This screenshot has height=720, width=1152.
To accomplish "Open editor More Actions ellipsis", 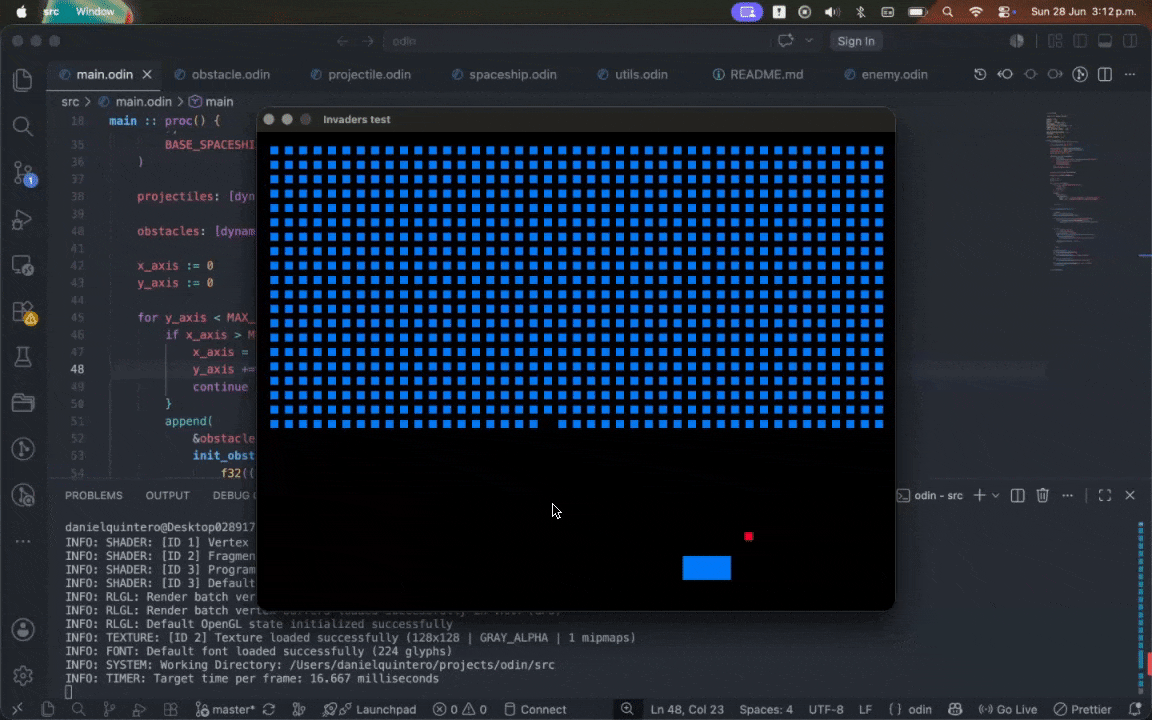I will 1130,74.
